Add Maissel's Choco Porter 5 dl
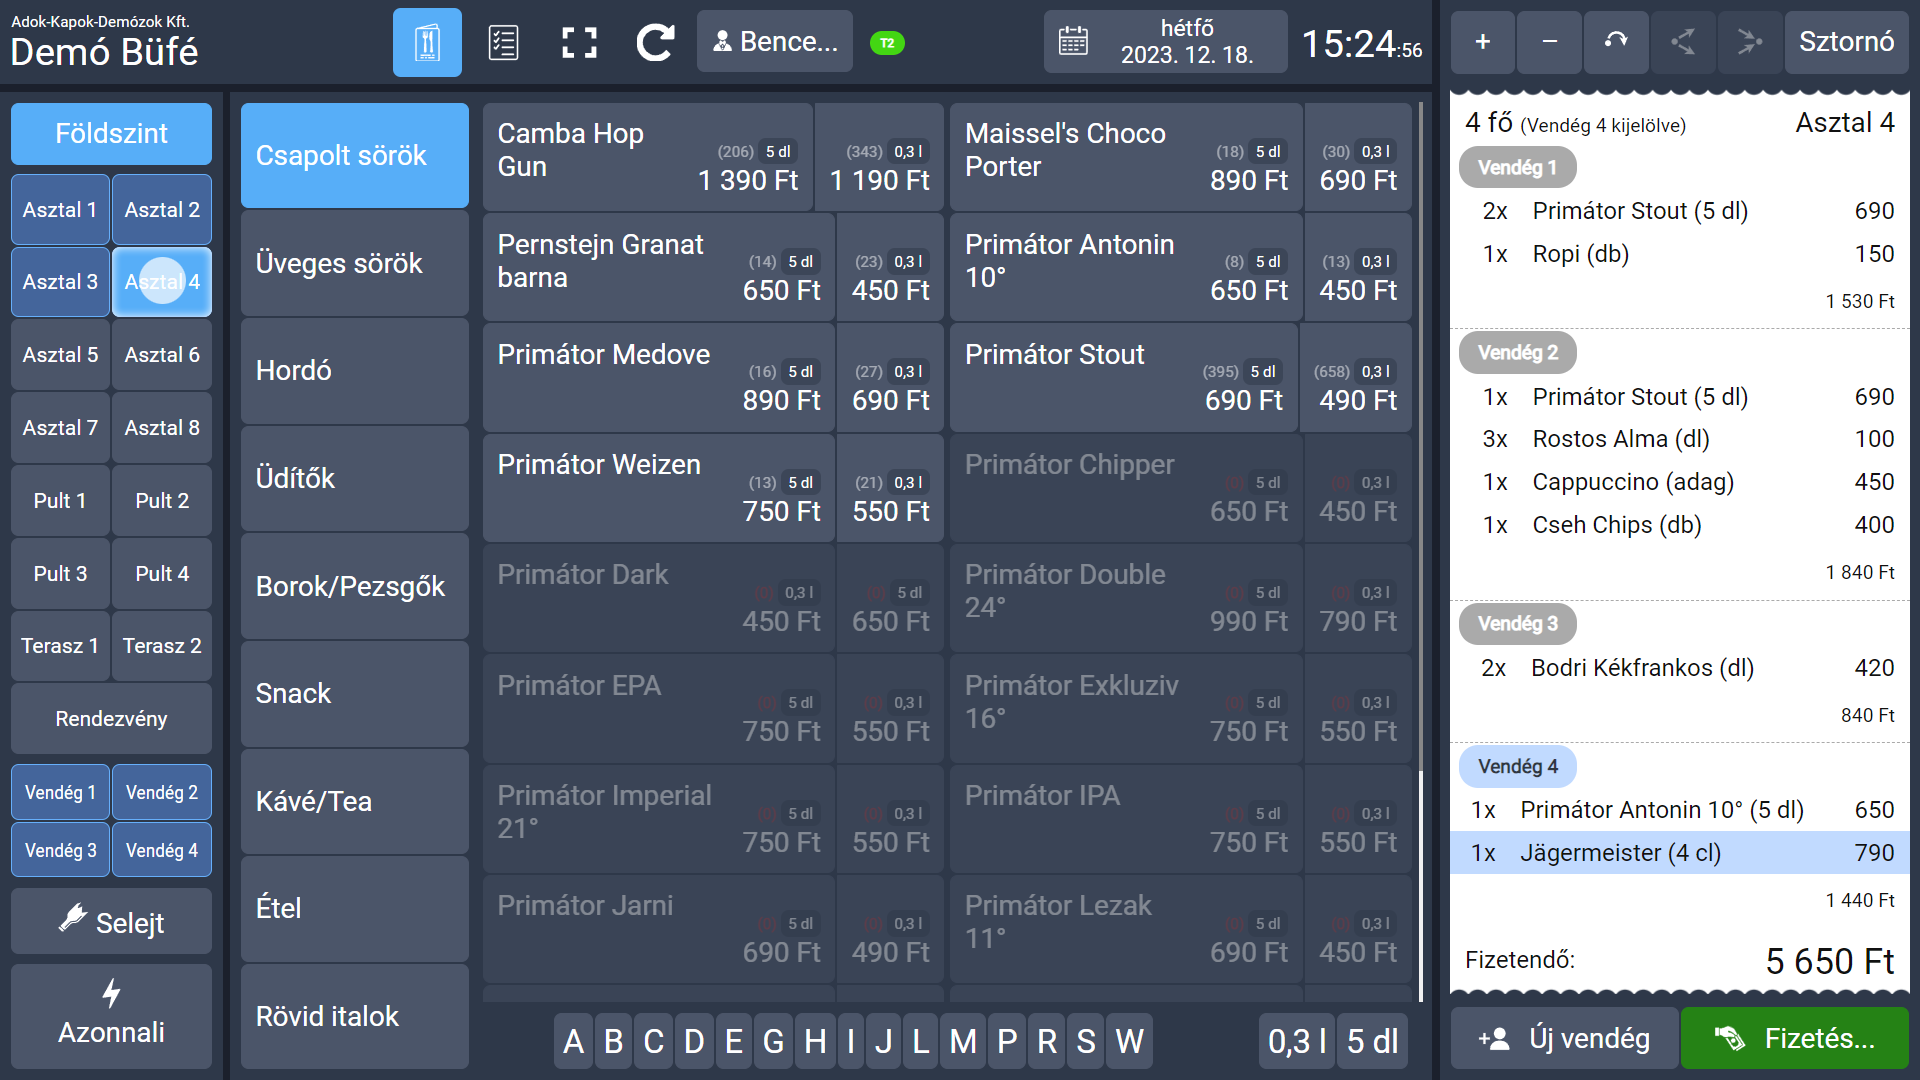 (1126, 157)
